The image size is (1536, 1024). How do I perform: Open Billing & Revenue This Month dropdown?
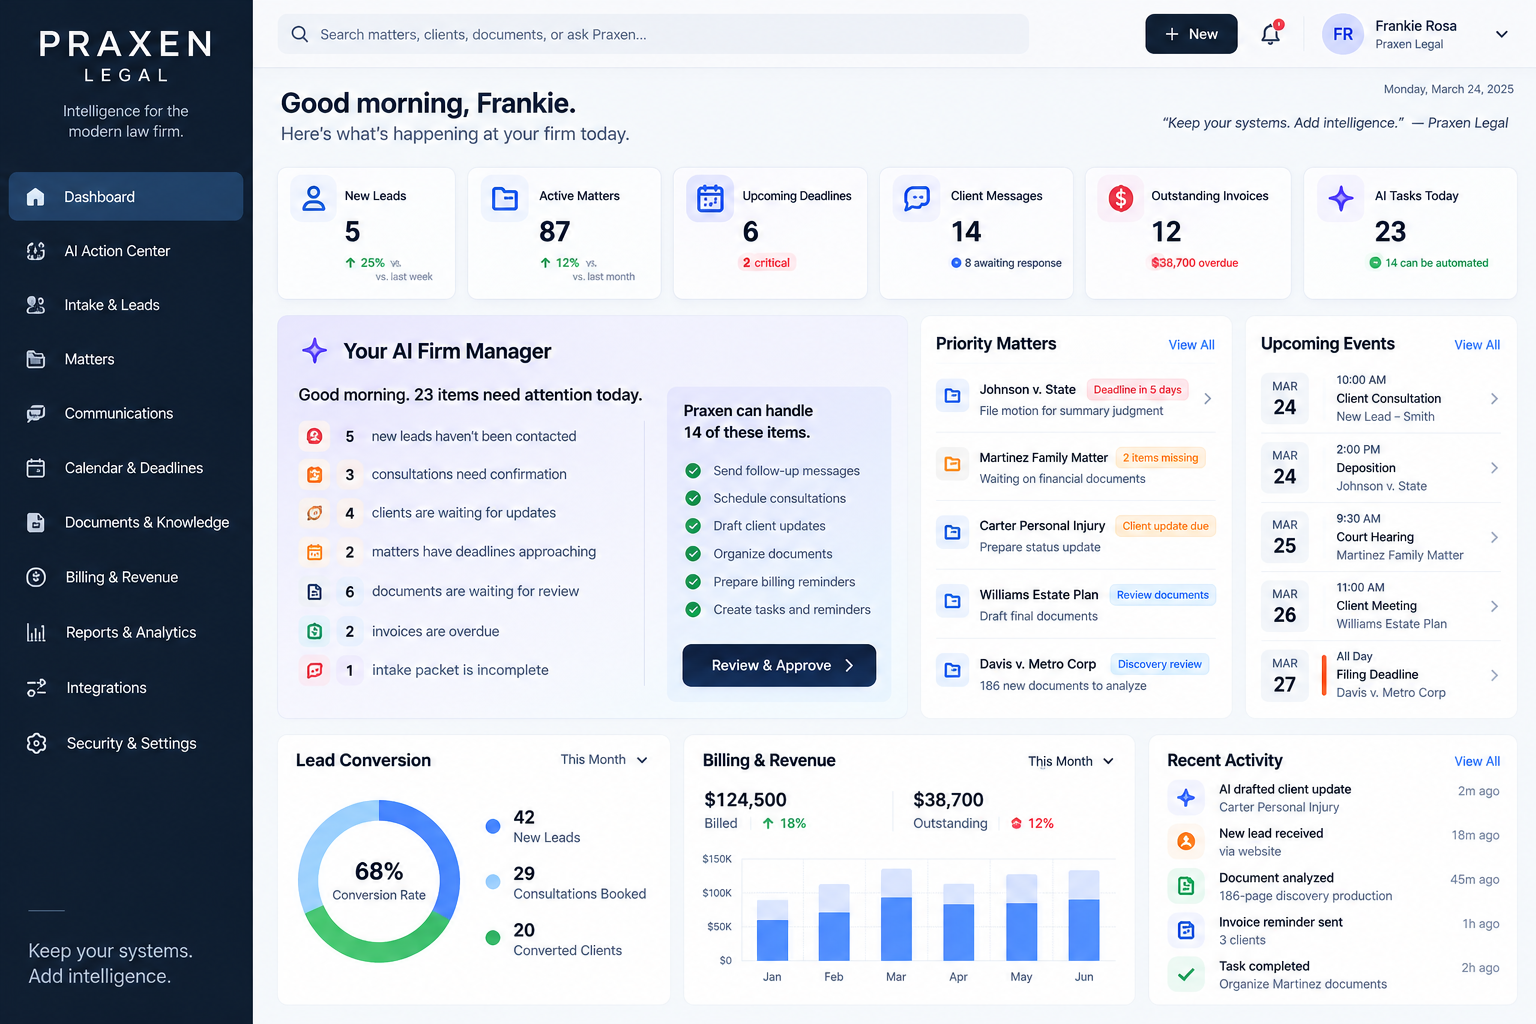pyautogui.click(x=1071, y=761)
